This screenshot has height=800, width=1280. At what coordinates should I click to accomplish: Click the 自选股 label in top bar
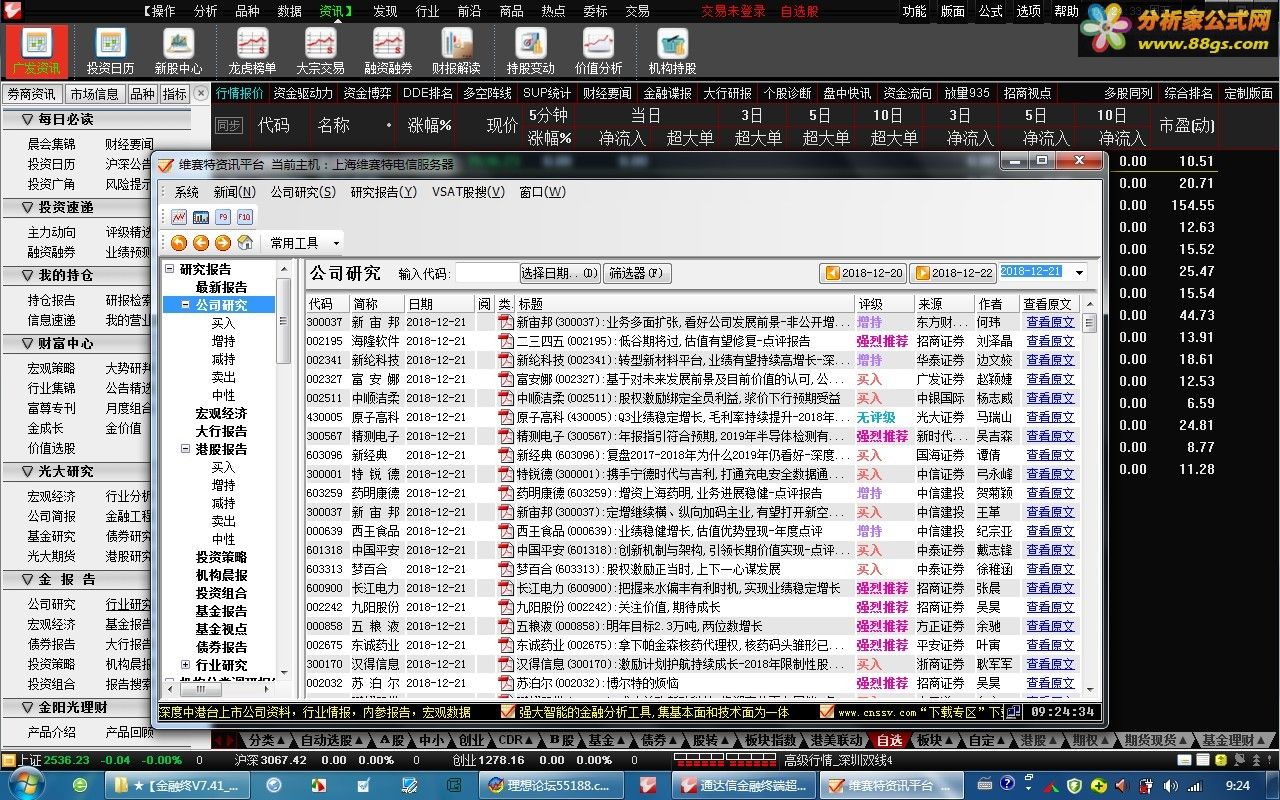tap(799, 11)
